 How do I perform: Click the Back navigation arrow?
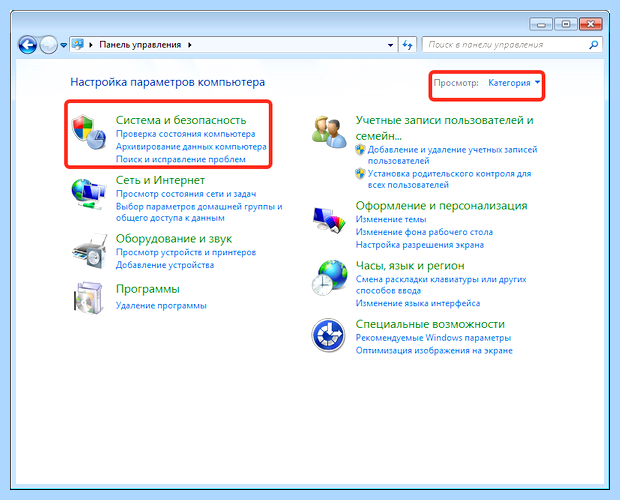(28, 45)
